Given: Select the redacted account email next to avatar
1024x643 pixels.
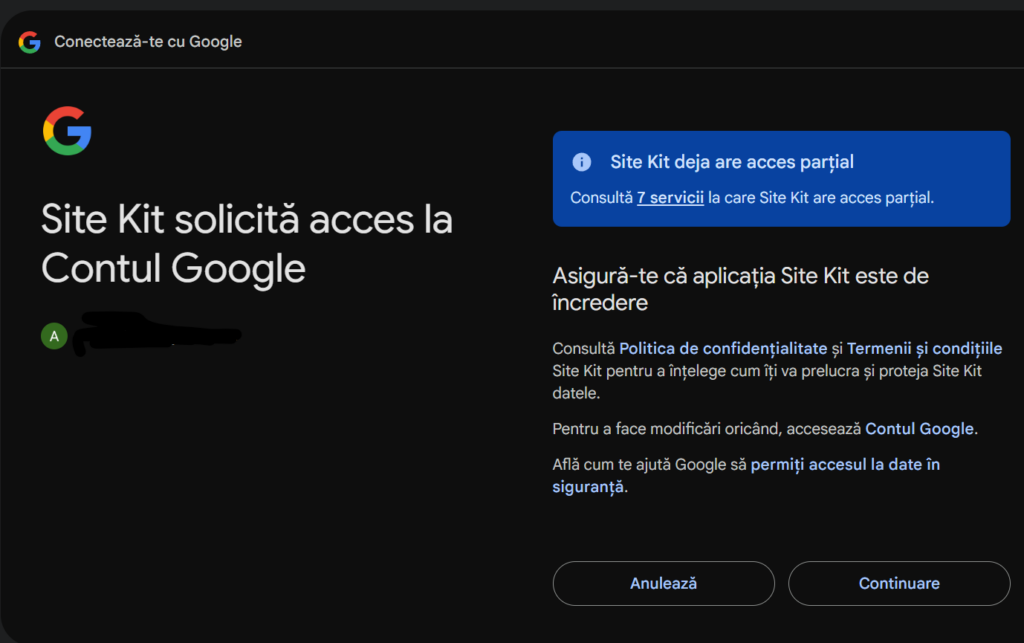Looking at the screenshot, I should (x=157, y=334).
